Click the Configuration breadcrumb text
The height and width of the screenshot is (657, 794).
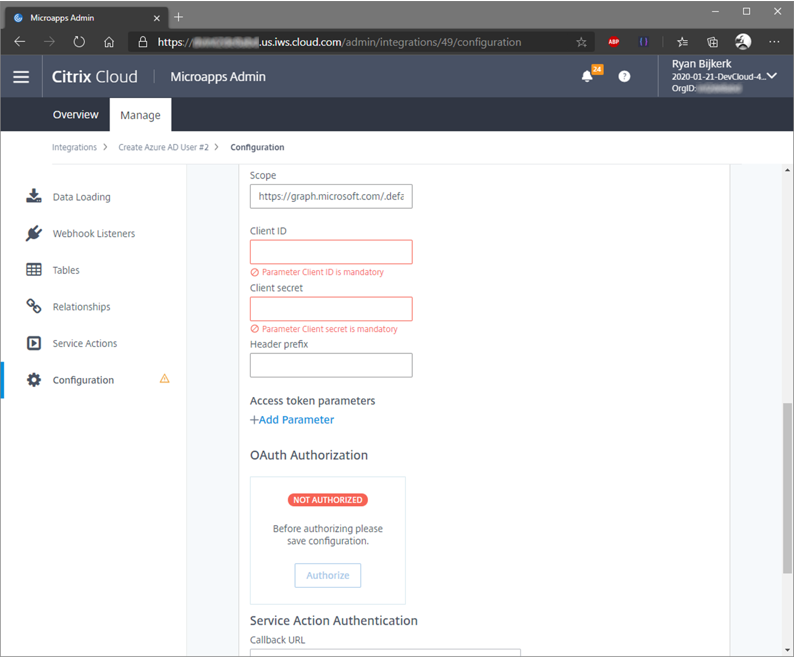click(257, 147)
